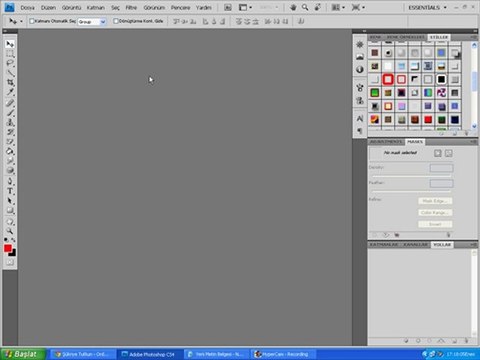480x360 pixels.
Task: Open Yeni Metin Belgesi taskbar window
Action: 216,354
